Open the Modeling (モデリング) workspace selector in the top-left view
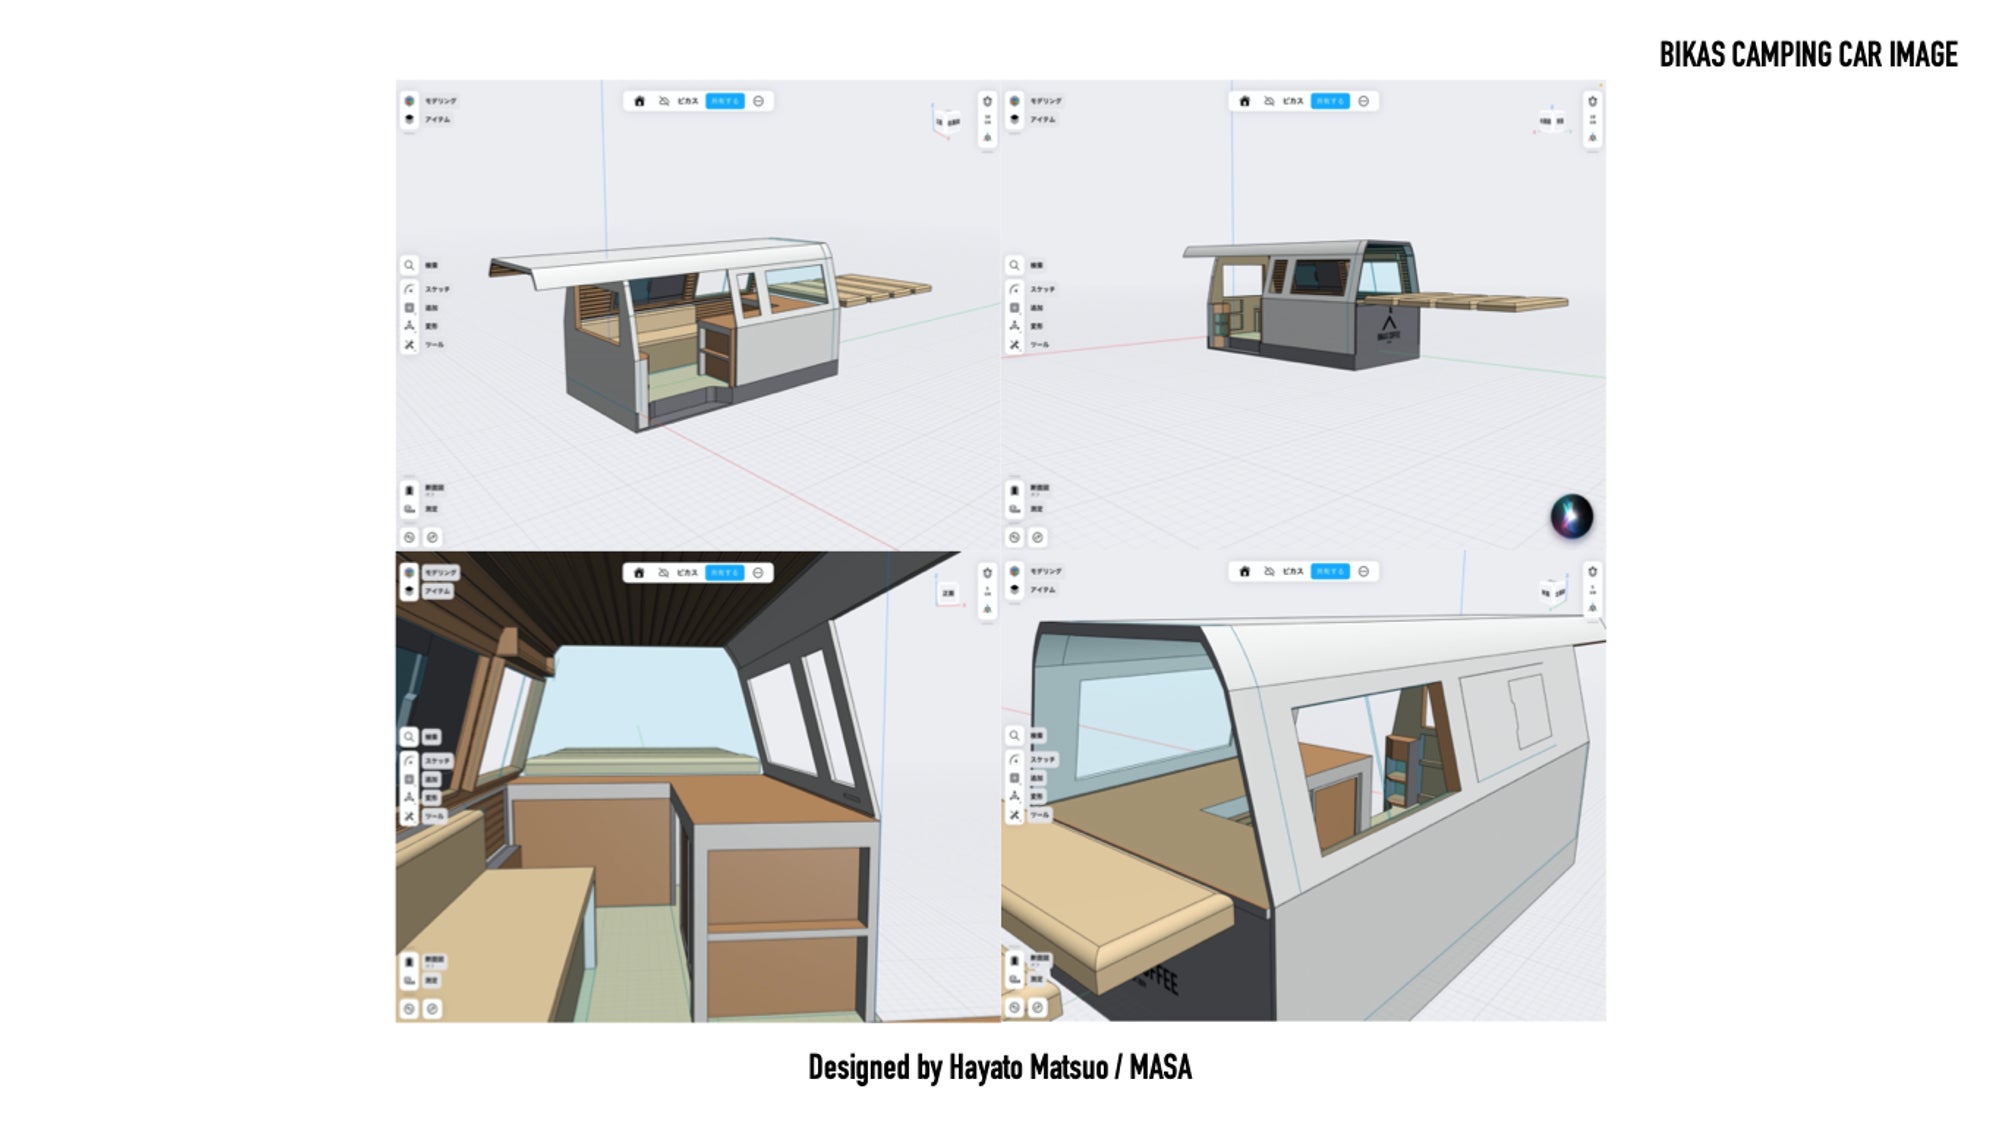The width and height of the screenshot is (2000, 1125). tap(410, 101)
